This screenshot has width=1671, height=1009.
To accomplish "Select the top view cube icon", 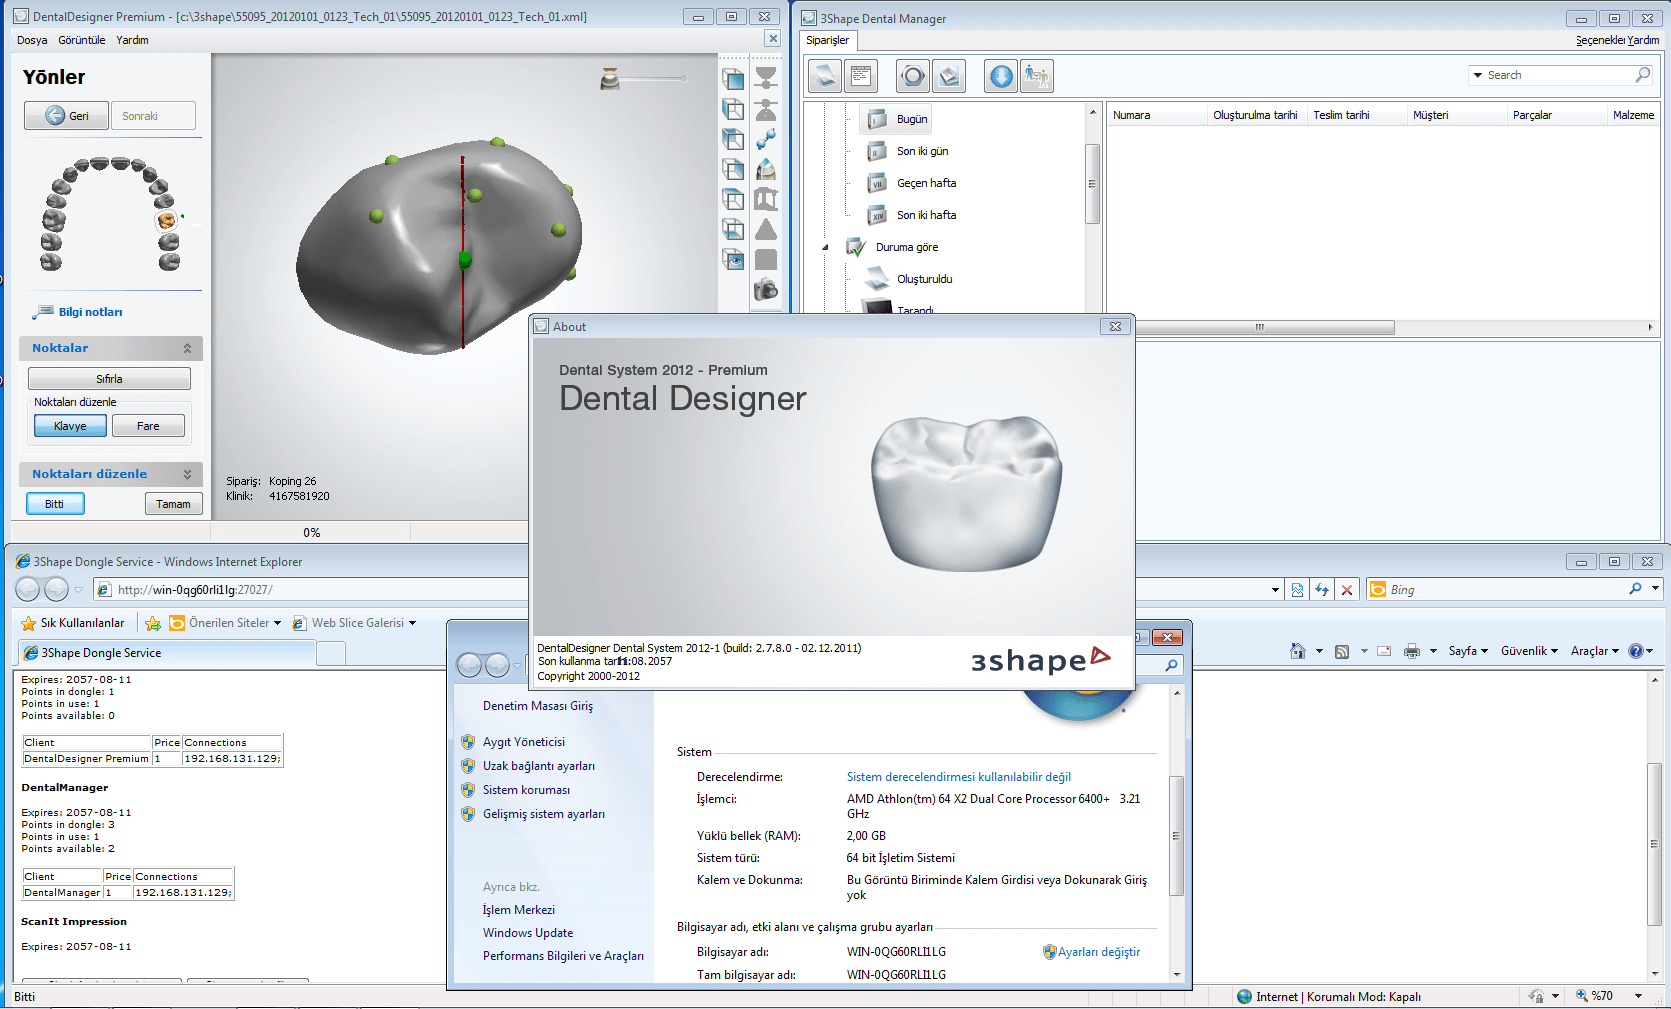I will pyautogui.click(x=733, y=199).
